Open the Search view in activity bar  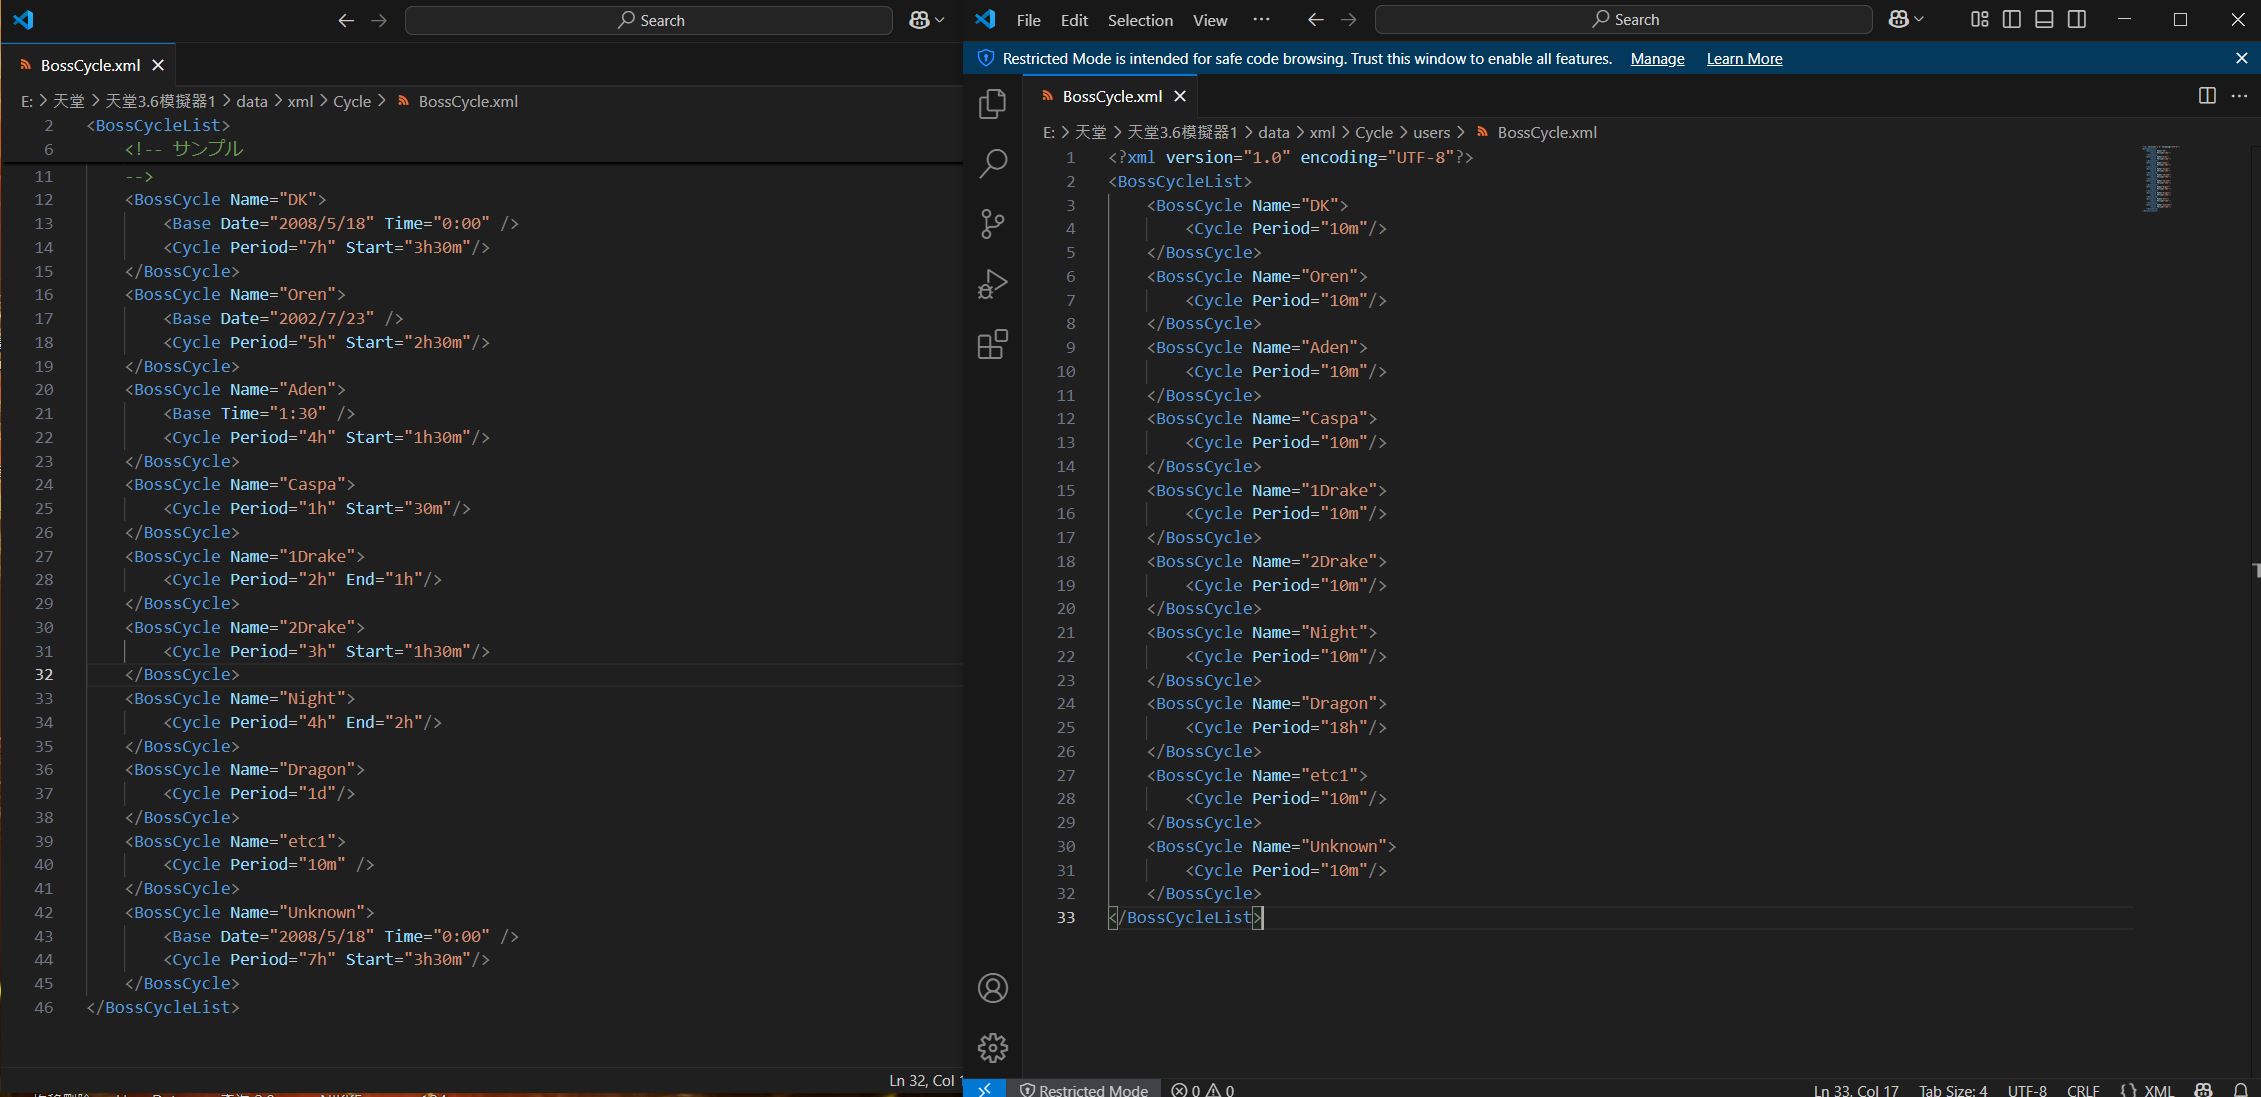(992, 164)
